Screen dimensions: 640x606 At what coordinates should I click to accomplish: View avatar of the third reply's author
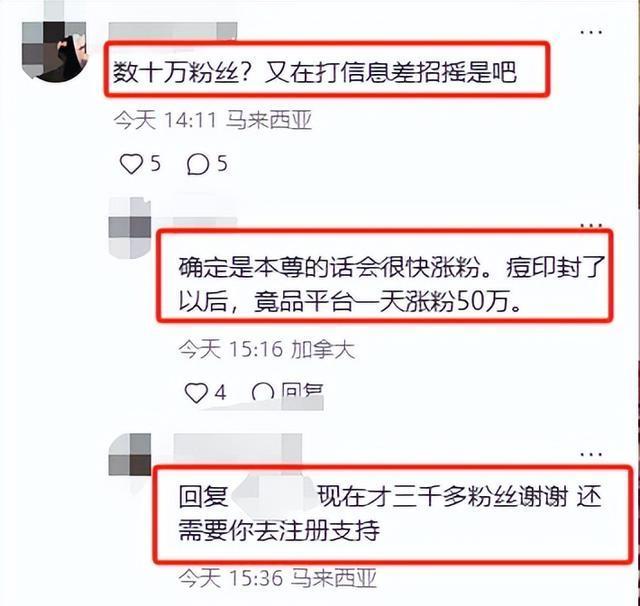click(130, 455)
